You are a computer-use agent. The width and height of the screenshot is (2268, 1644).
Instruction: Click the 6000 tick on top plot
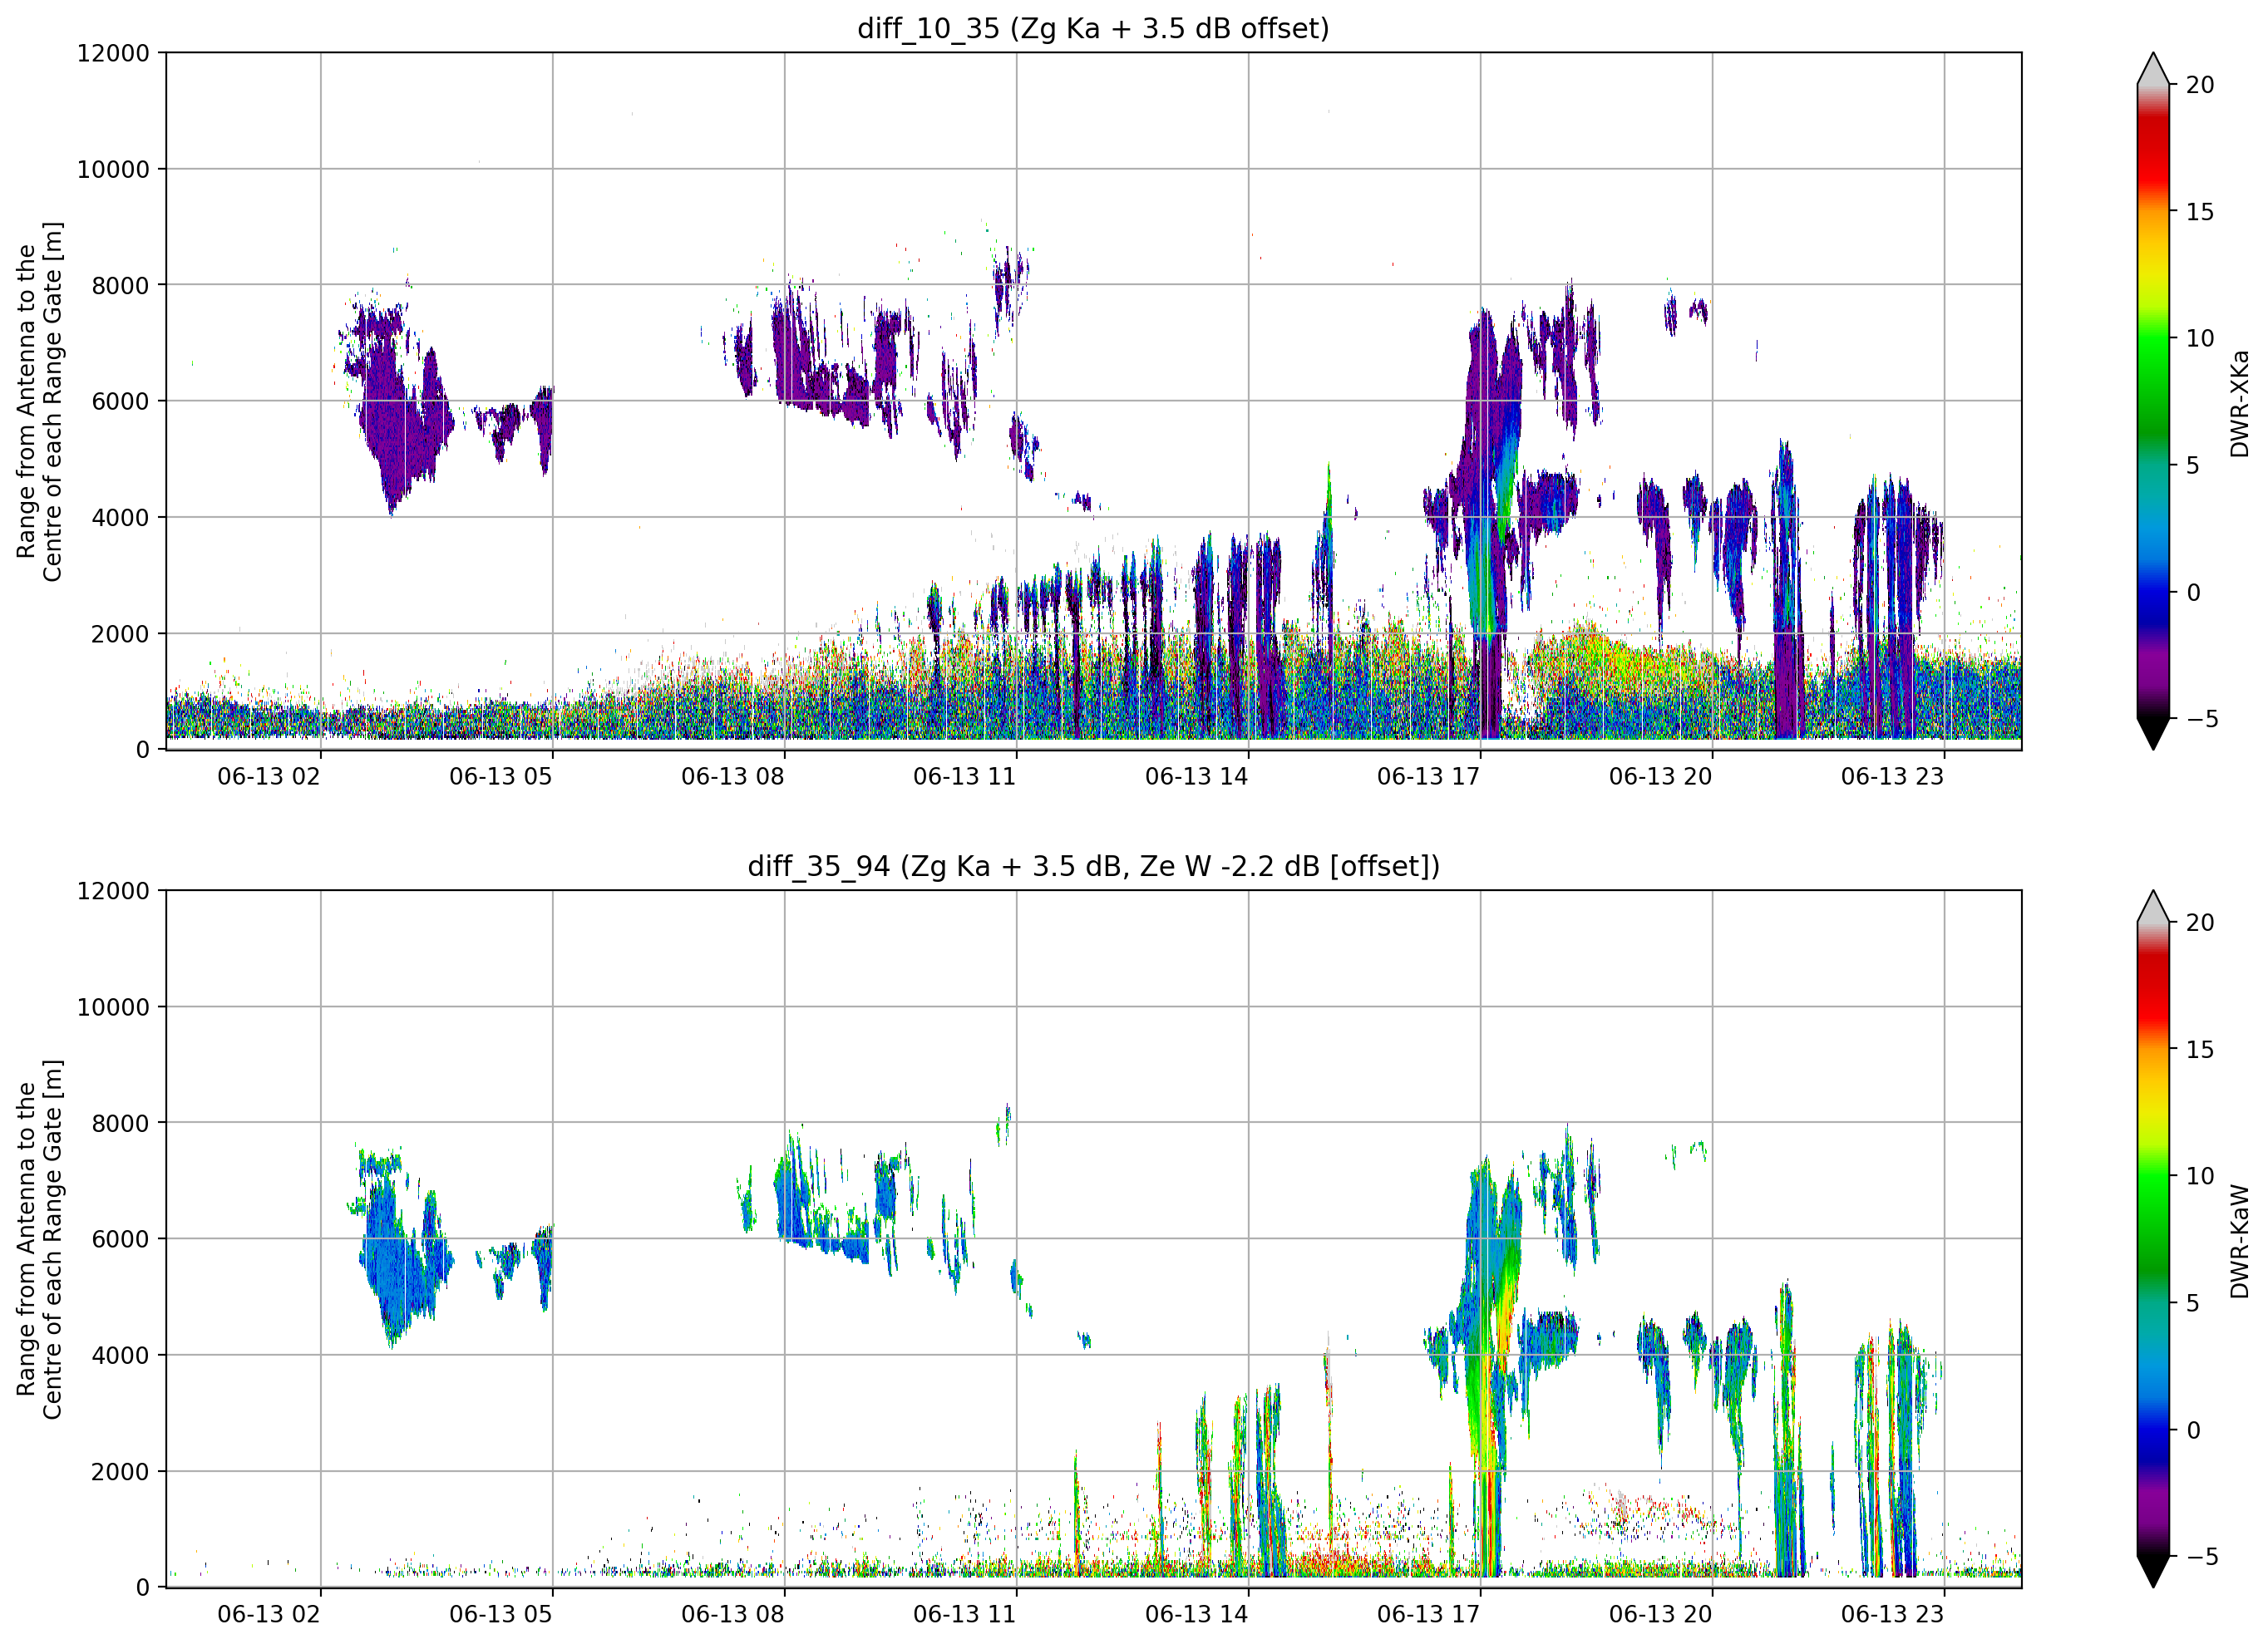tap(120, 402)
